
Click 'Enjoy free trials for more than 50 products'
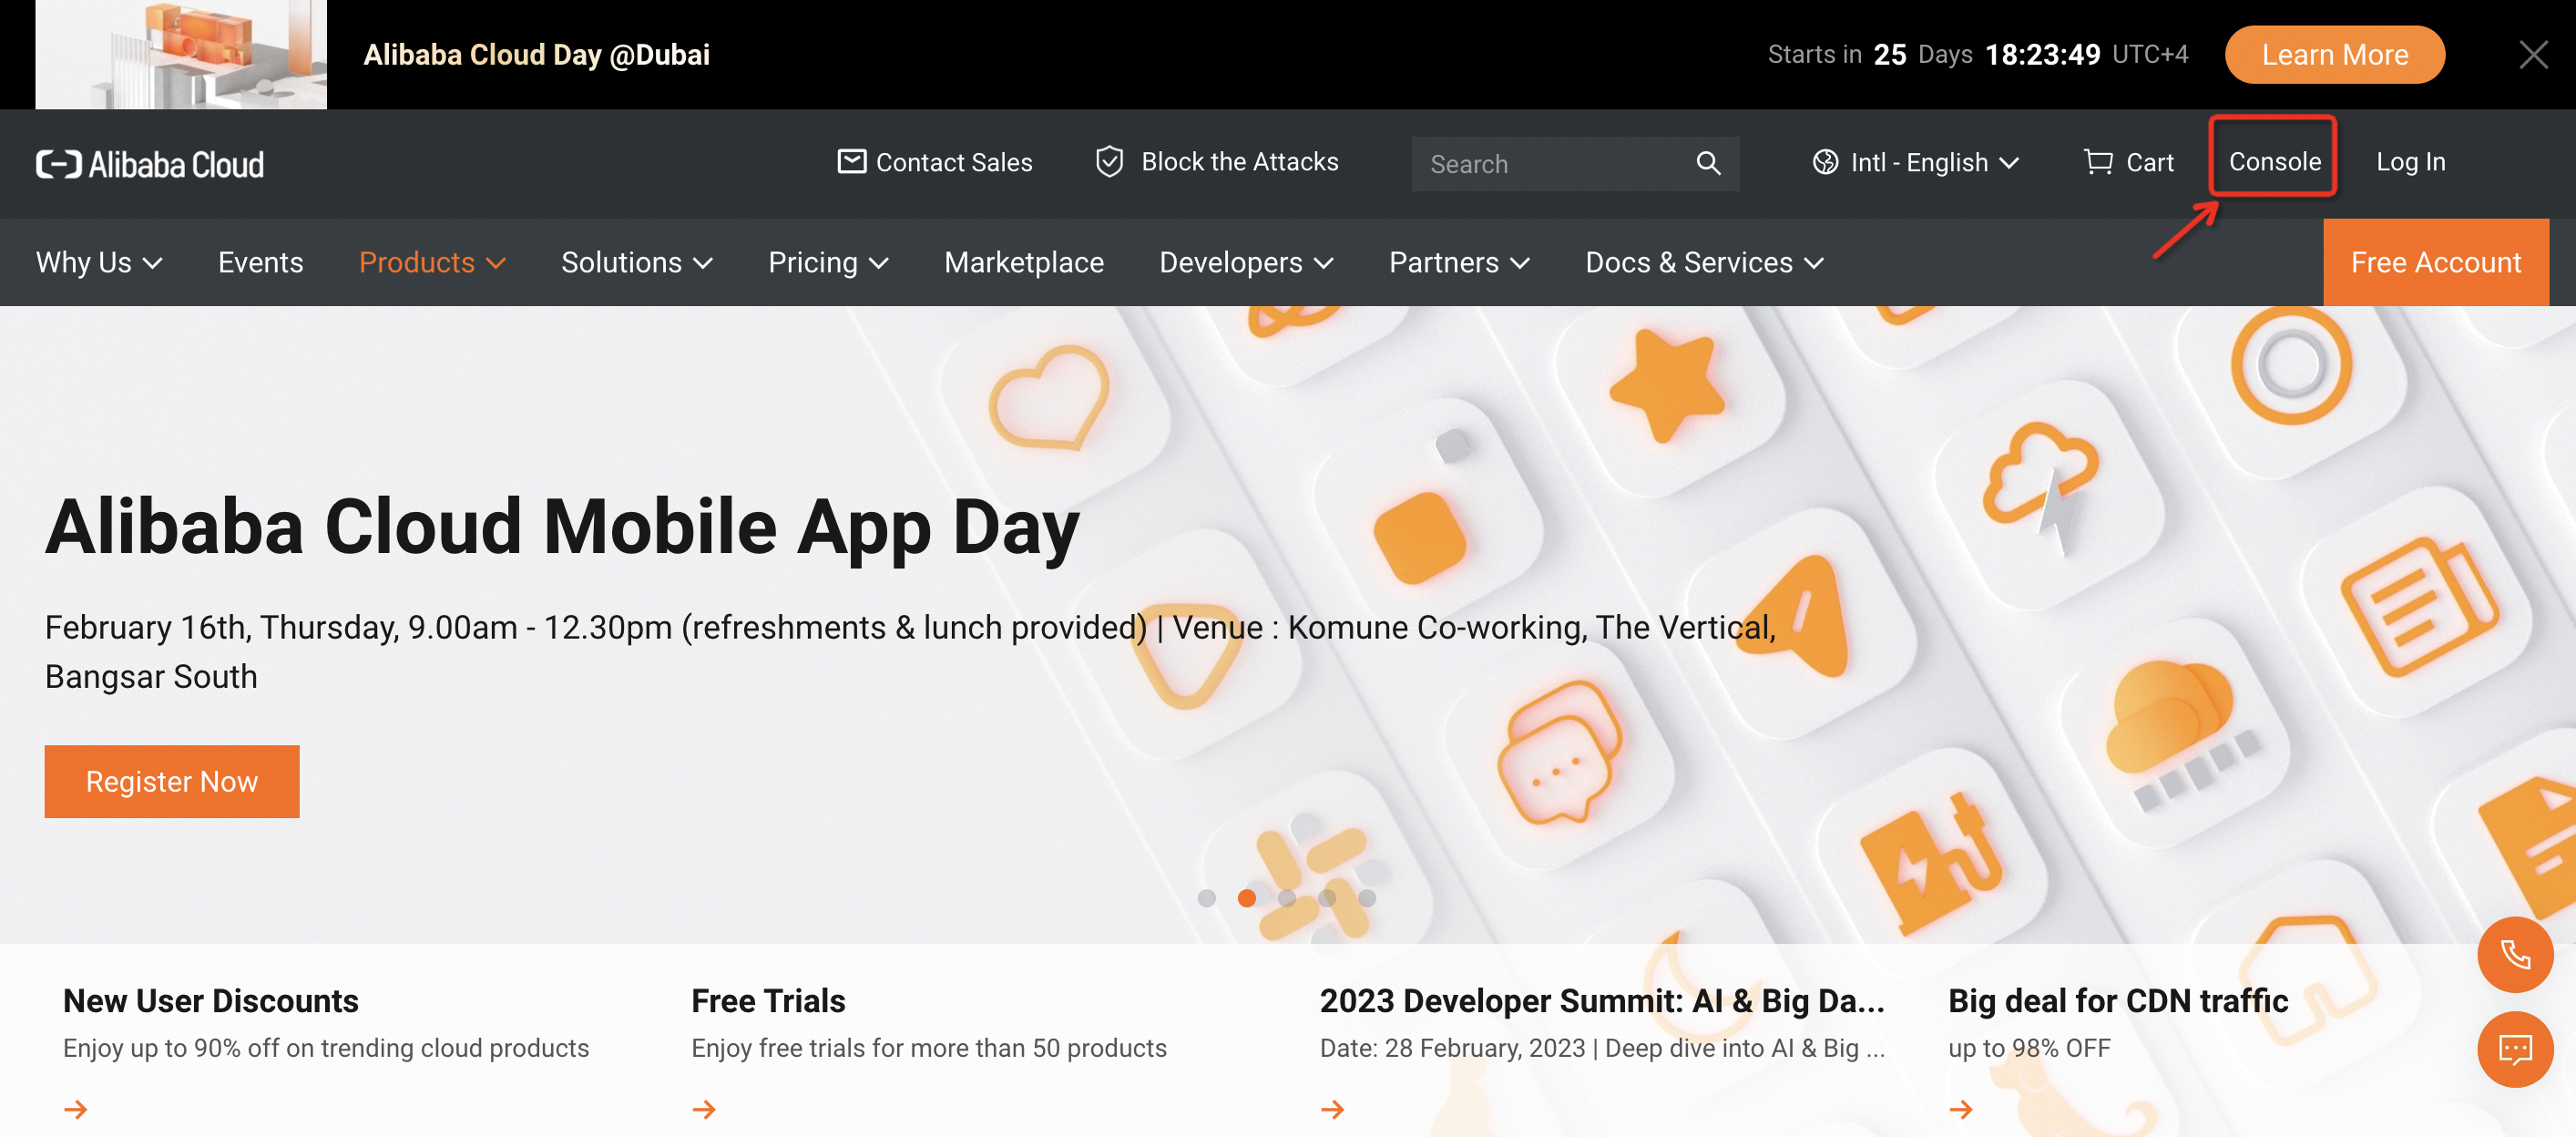pos(929,1048)
